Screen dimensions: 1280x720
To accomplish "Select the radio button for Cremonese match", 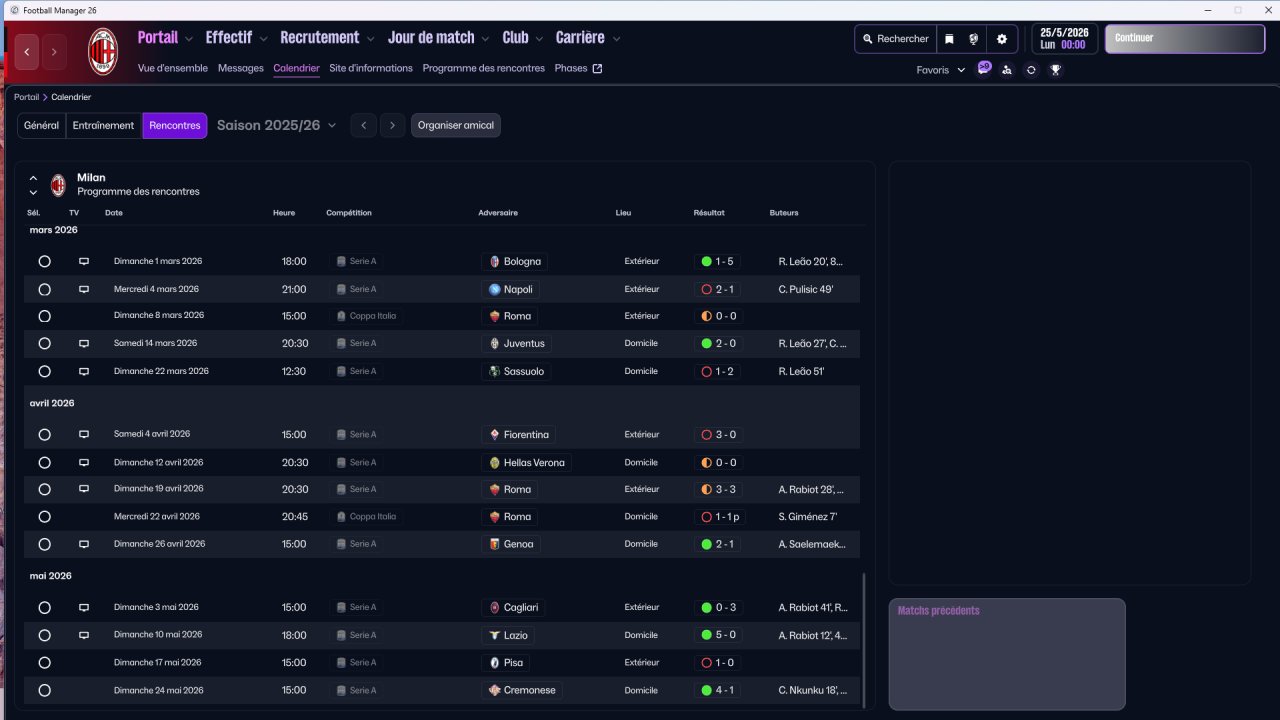I will click(x=44, y=691).
